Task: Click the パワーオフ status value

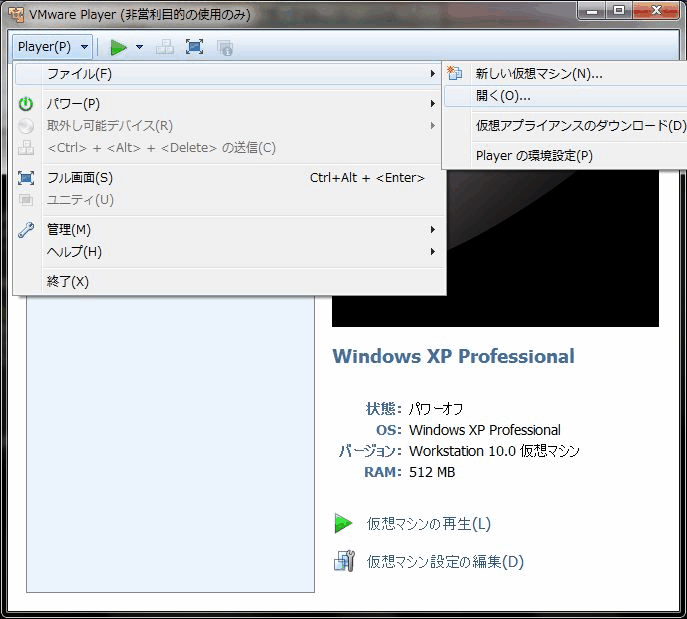Action: coord(436,409)
